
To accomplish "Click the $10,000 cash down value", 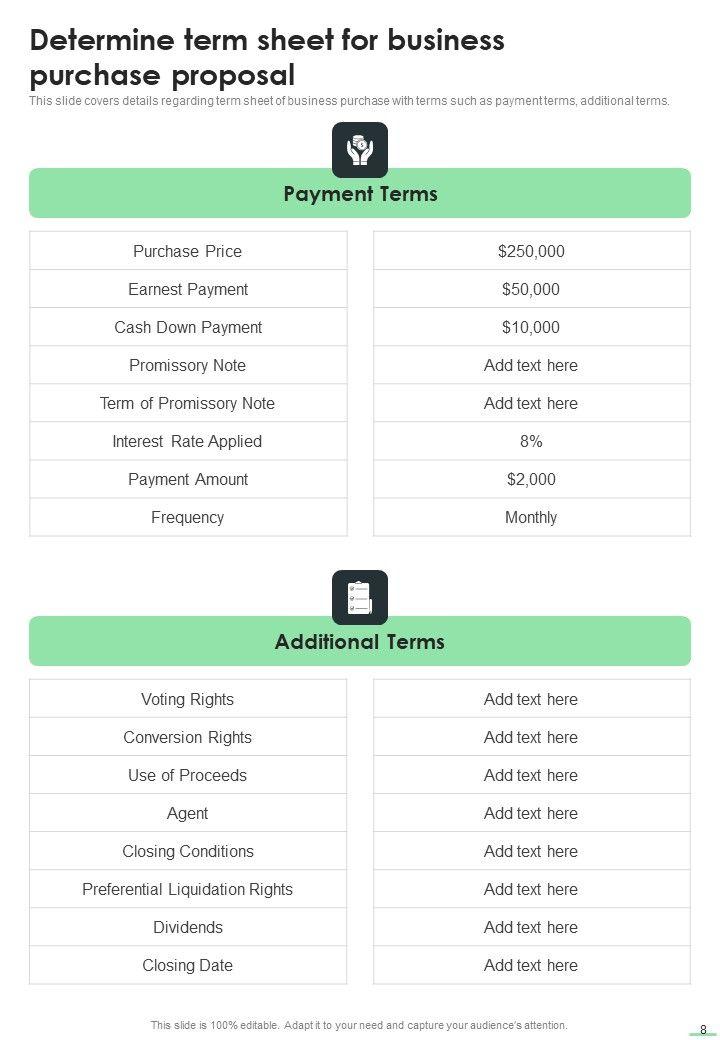I will click(531, 327).
